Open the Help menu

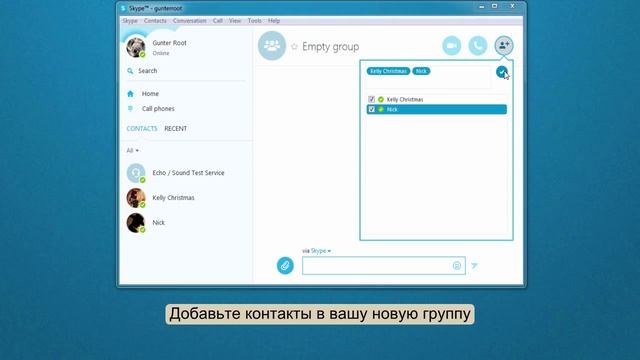click(274, 21)
